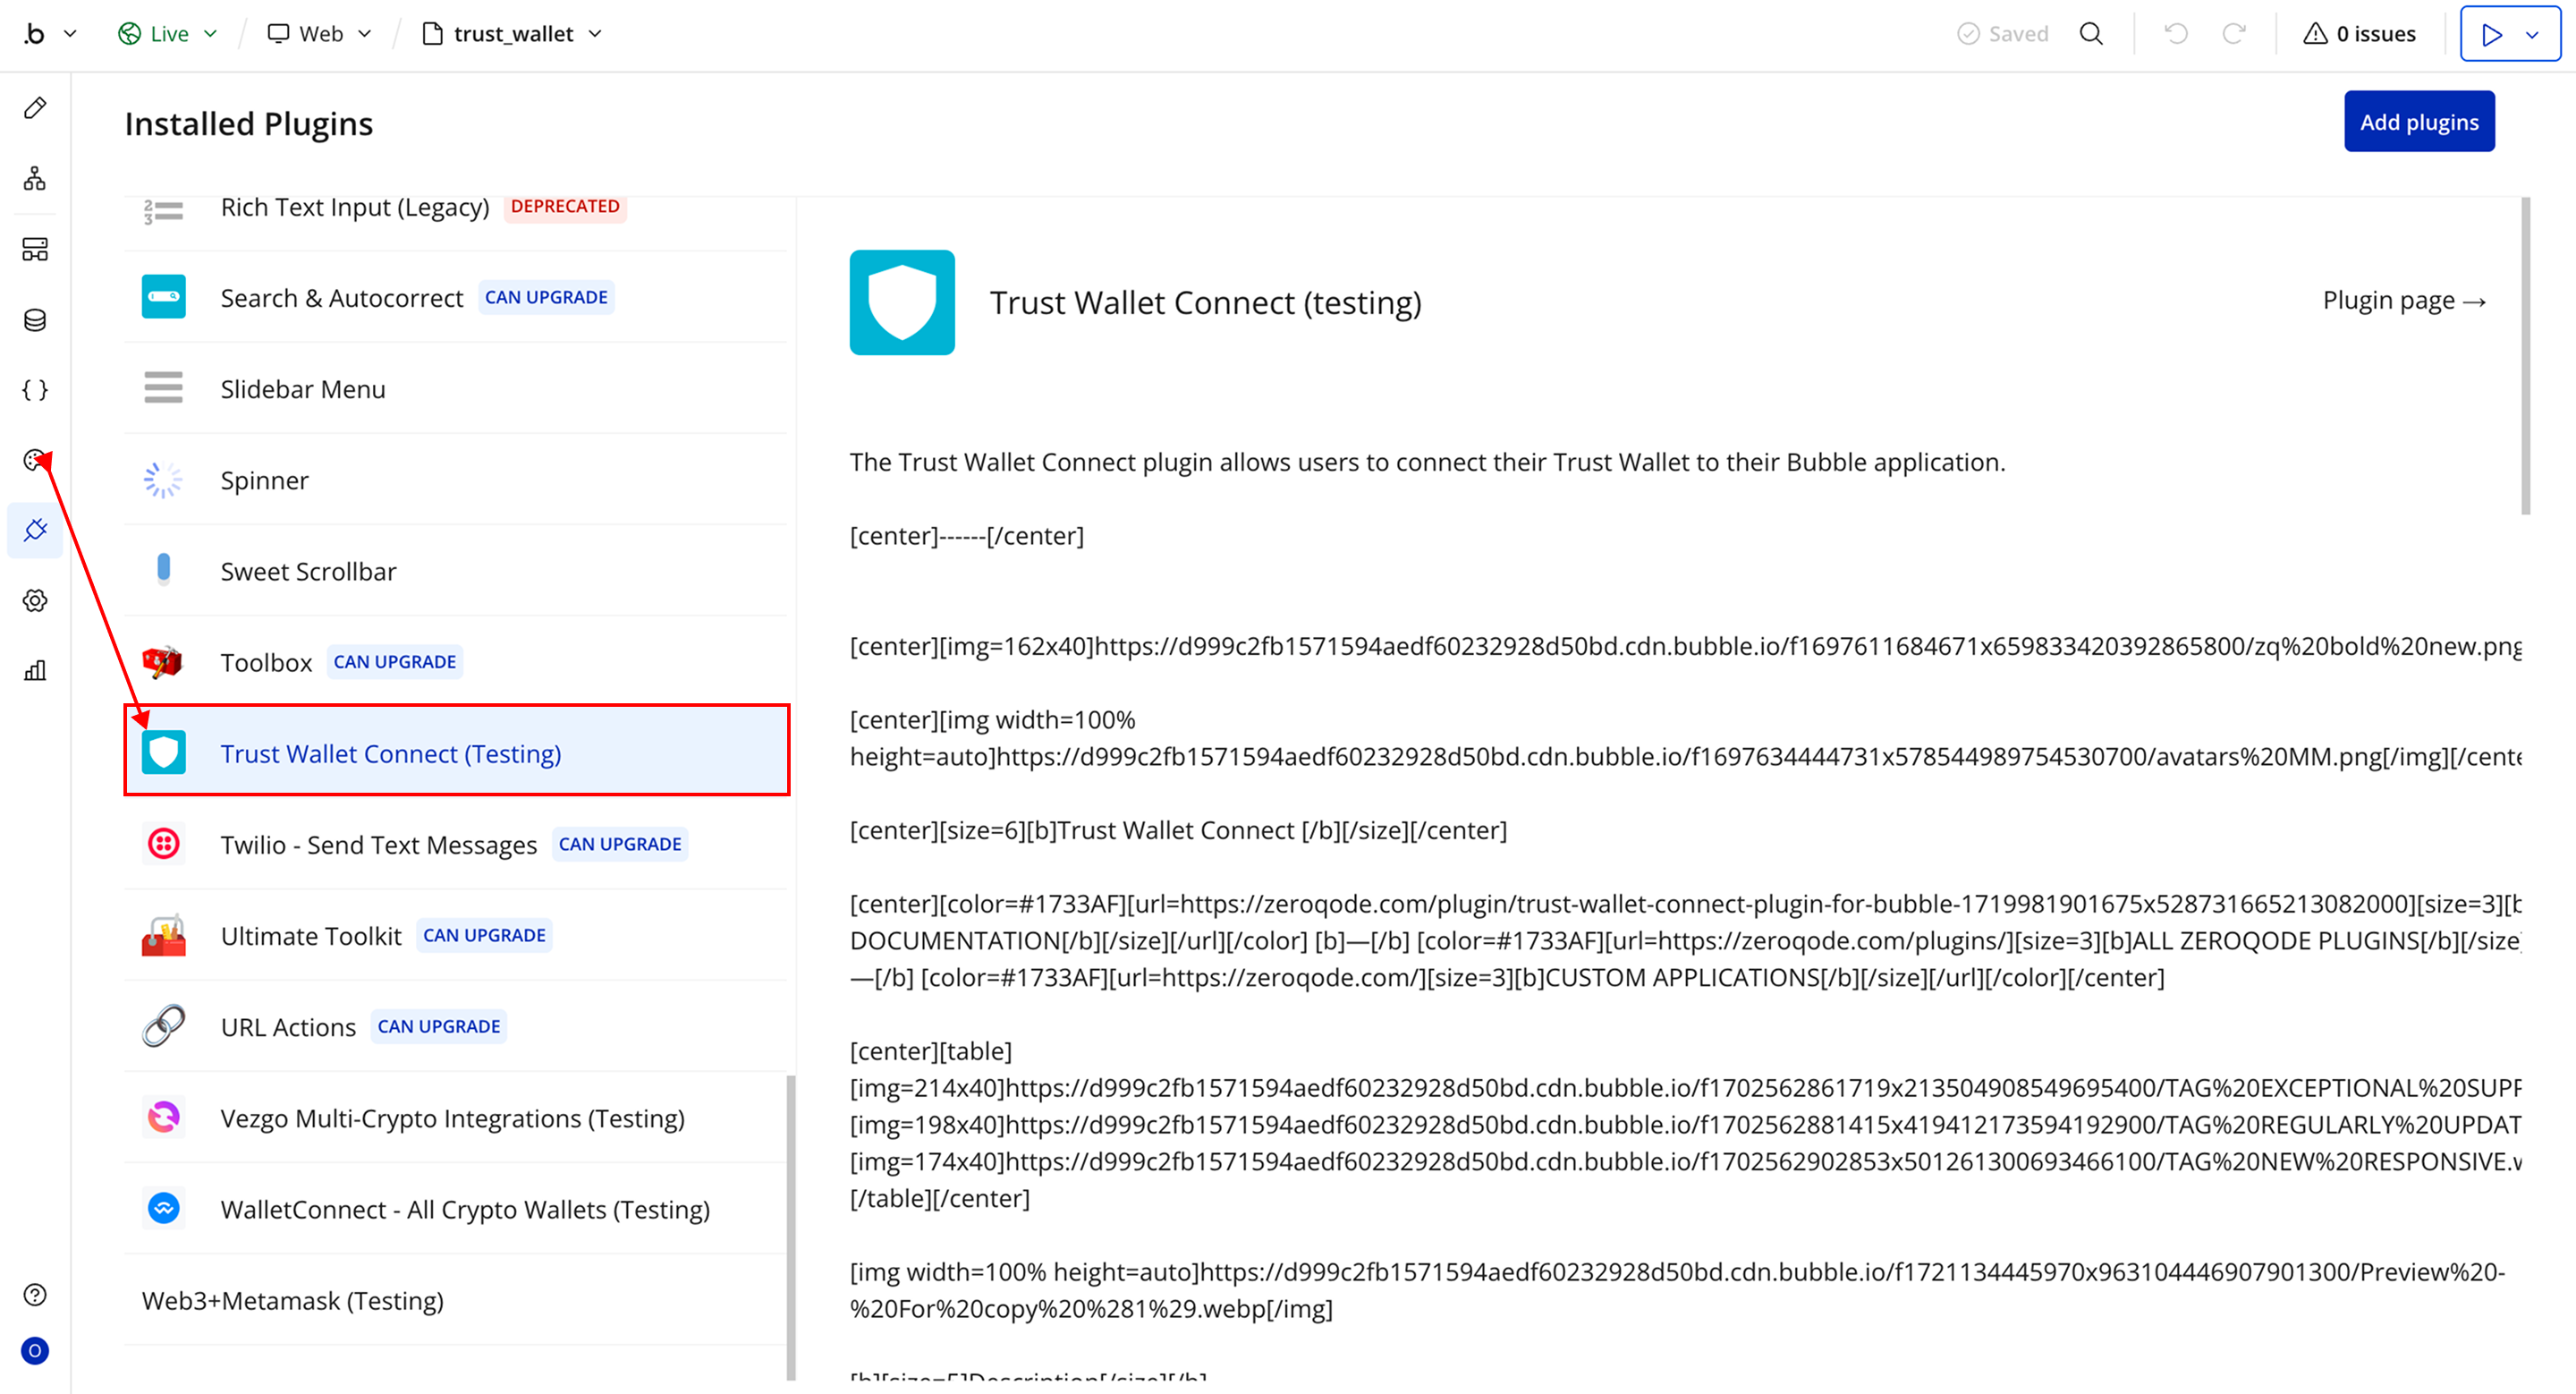Click the 0 issues indicator
This screenshot has width=2576, height=1394.
pyautogui.click(x=2359, y=34)
